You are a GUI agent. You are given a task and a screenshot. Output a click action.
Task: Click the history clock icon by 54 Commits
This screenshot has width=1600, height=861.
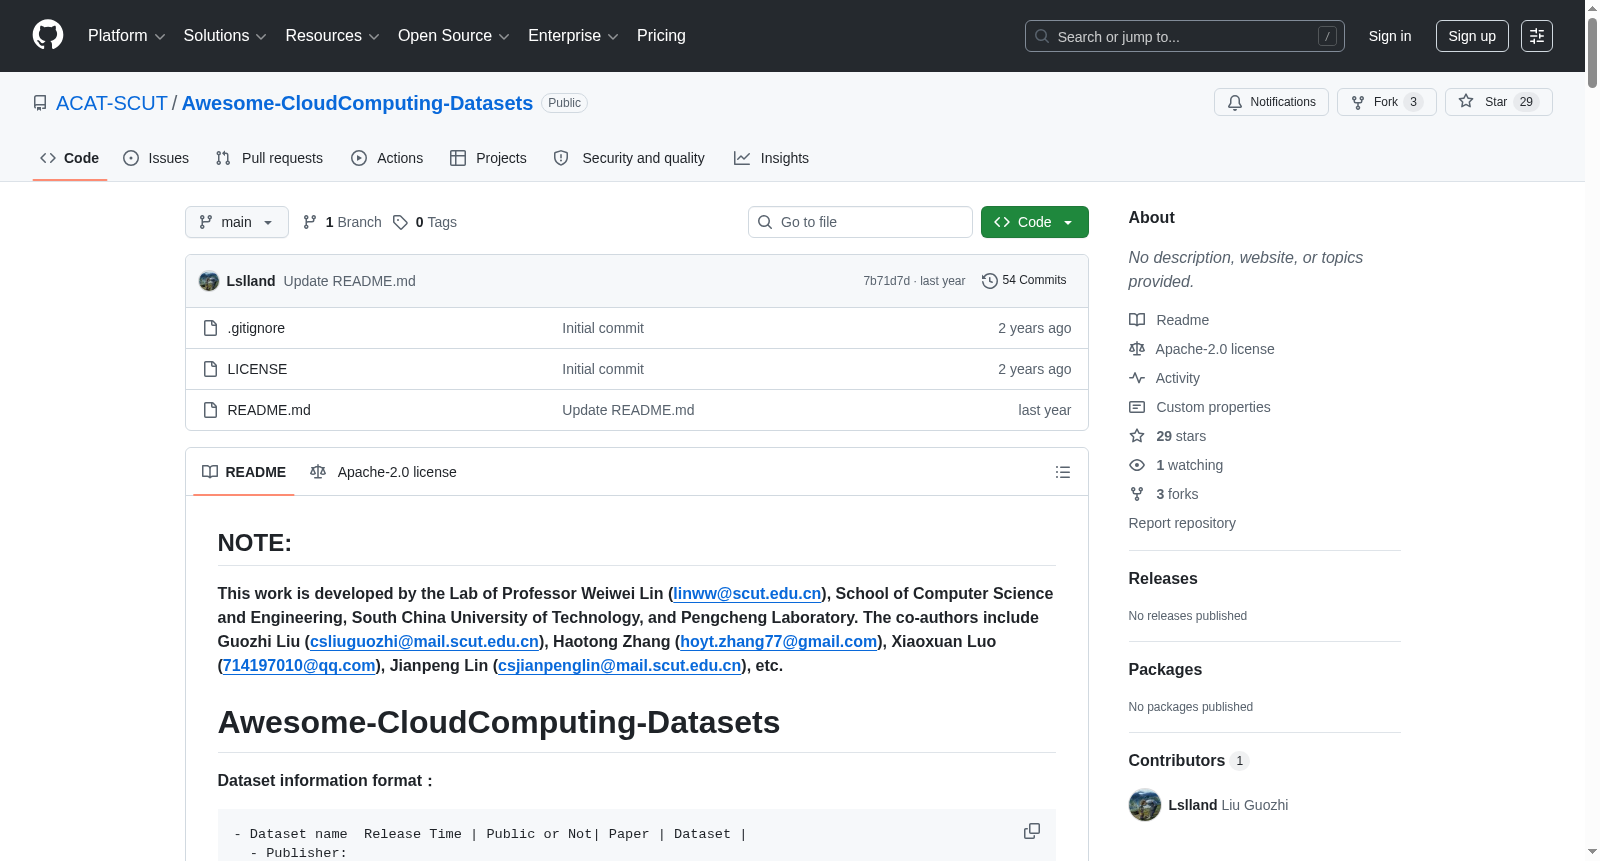pyautogui.click(x=990, y=281)
